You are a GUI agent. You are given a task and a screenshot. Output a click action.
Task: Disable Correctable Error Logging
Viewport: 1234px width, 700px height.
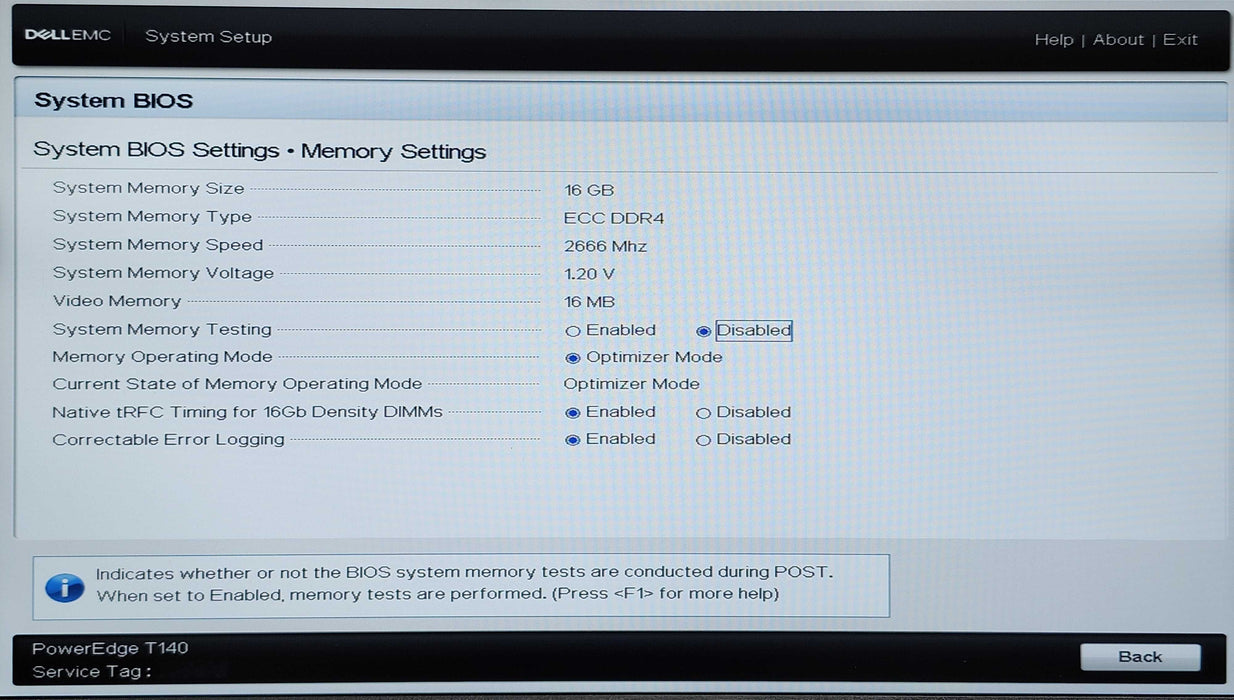[704, 440]
